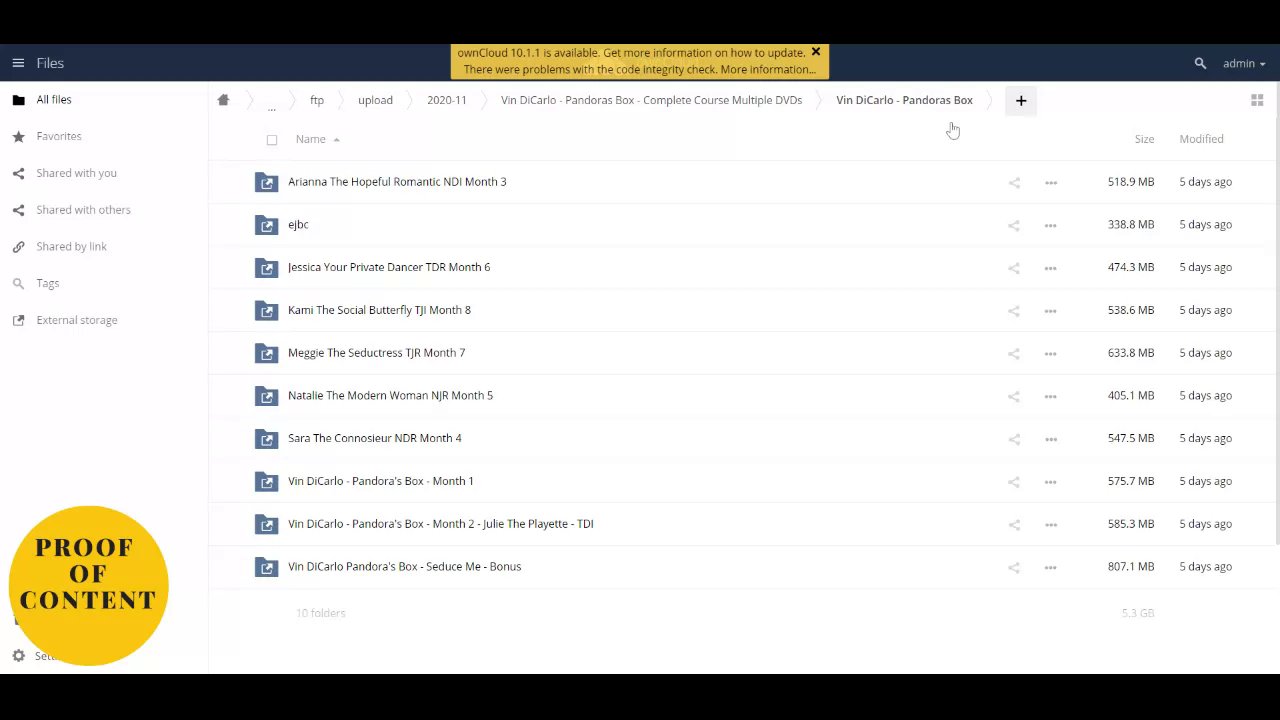1280x720 pixels.
Task: Click Jessica Your Private Dancer folder icon
Action: tap(266, 267)
